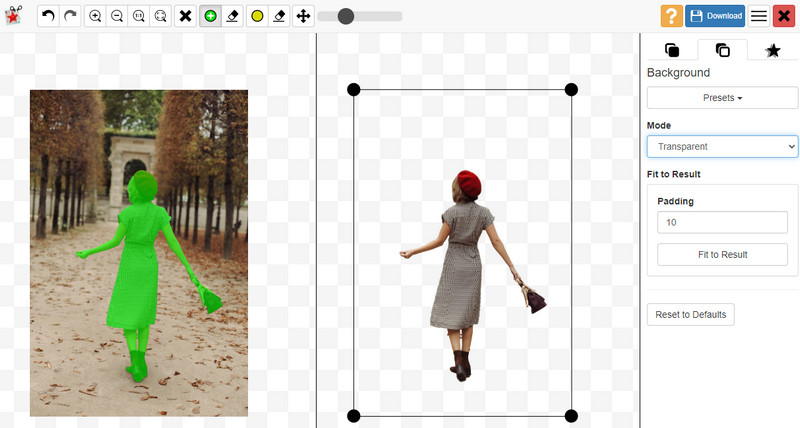Click the redo arrow
This screenshot has width=800, height=428.
pos(70,16)
